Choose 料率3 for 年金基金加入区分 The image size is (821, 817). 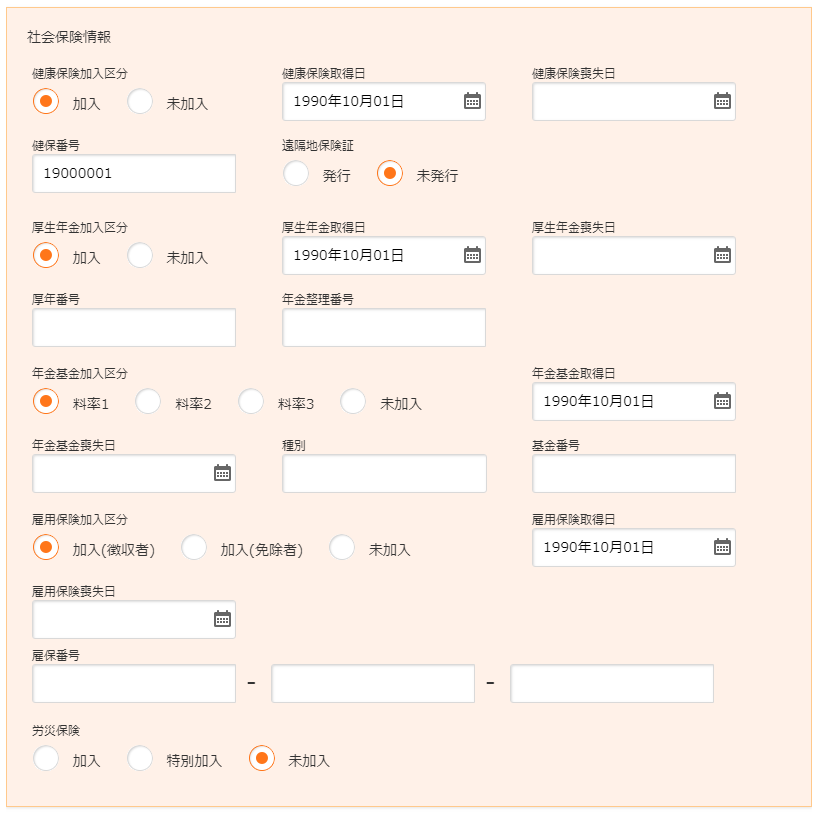[251, 402]
